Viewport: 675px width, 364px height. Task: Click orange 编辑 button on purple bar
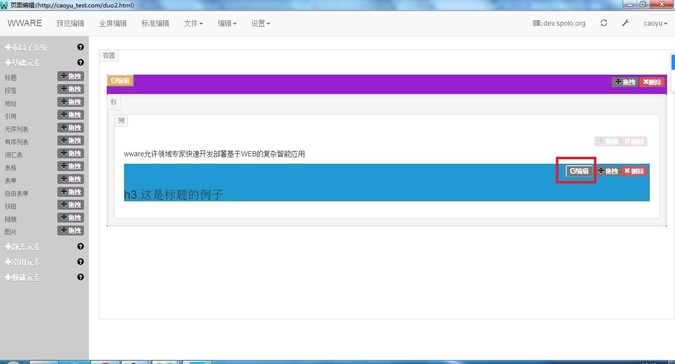pos(120,80)
